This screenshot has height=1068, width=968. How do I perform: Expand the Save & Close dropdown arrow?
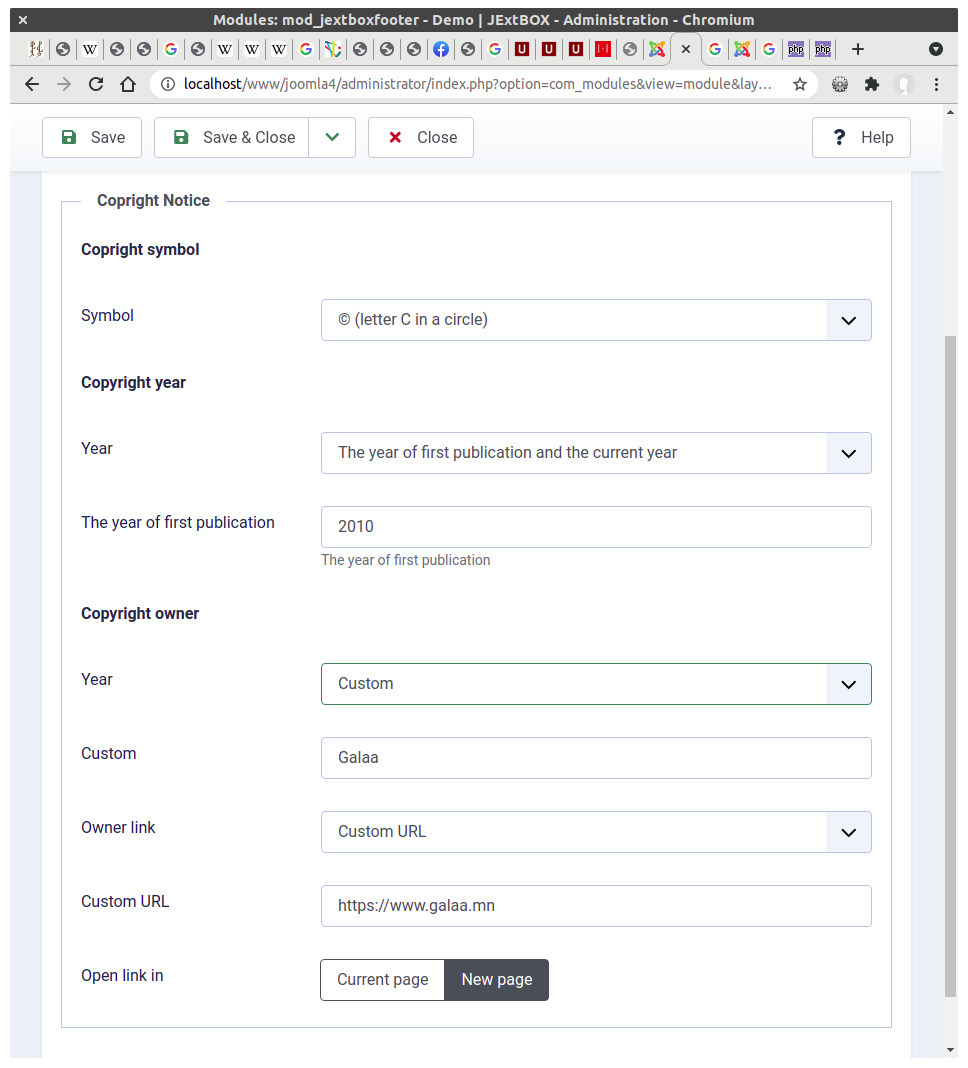[332, 138]
